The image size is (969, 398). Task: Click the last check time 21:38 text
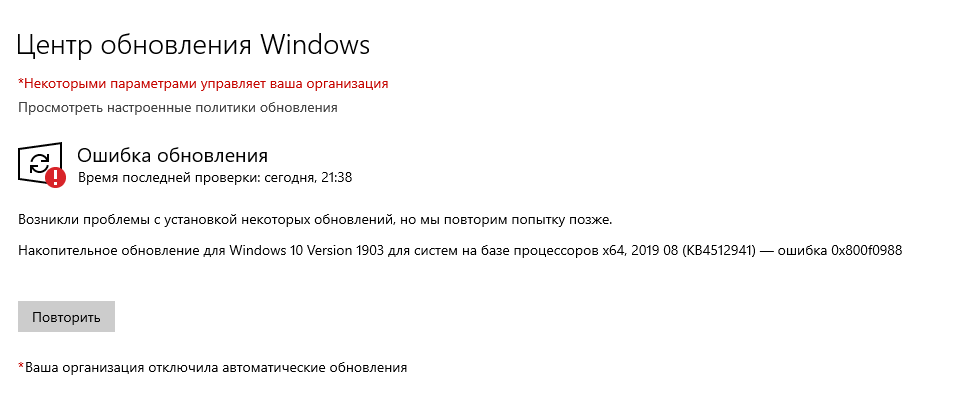337,178
